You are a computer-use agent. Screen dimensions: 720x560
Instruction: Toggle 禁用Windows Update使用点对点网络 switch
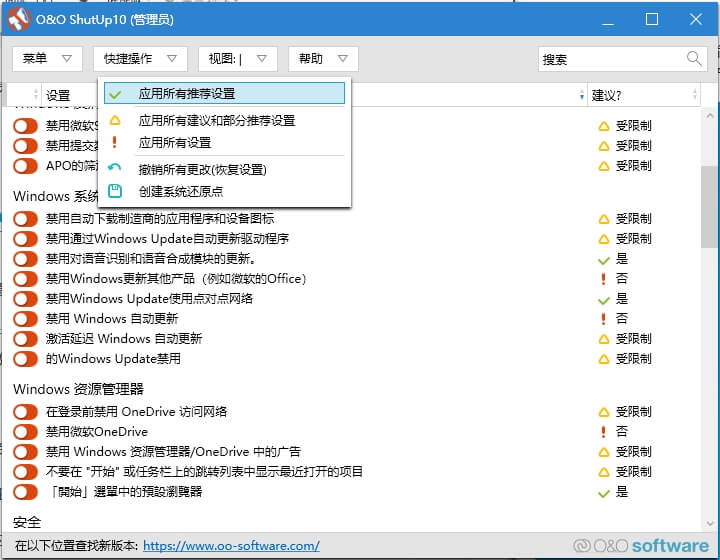25,299
